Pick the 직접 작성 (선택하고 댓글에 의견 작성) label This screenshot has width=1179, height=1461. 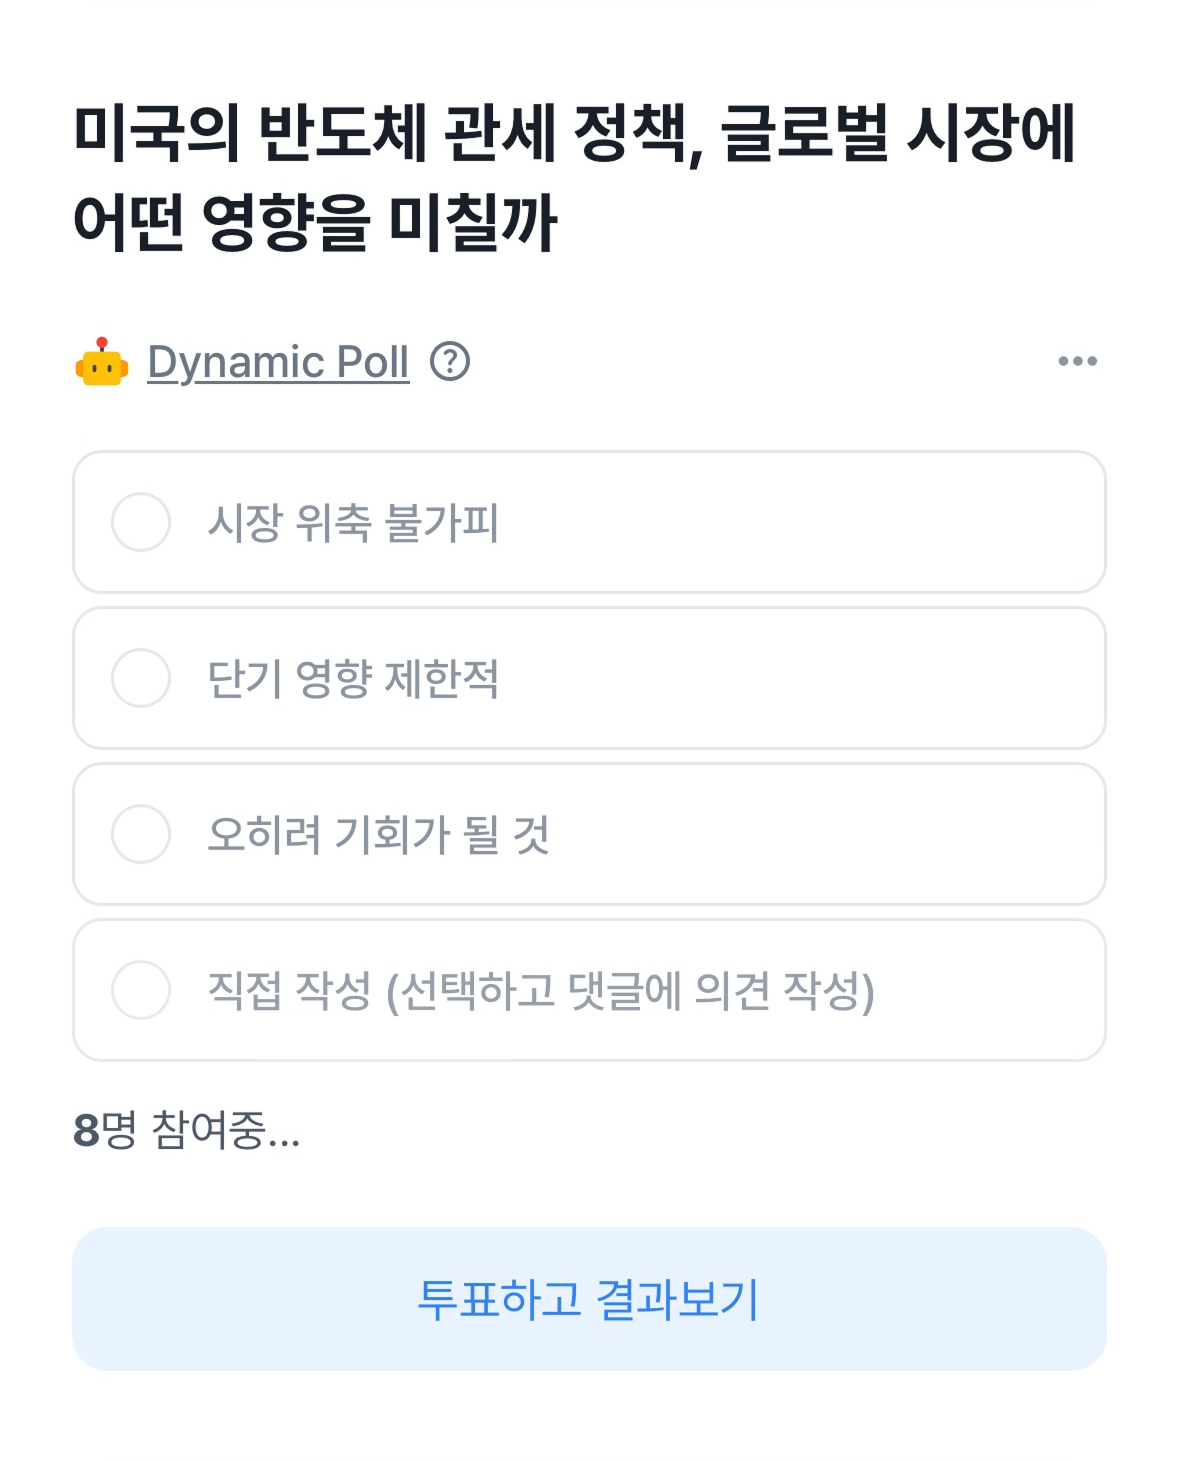541,991
